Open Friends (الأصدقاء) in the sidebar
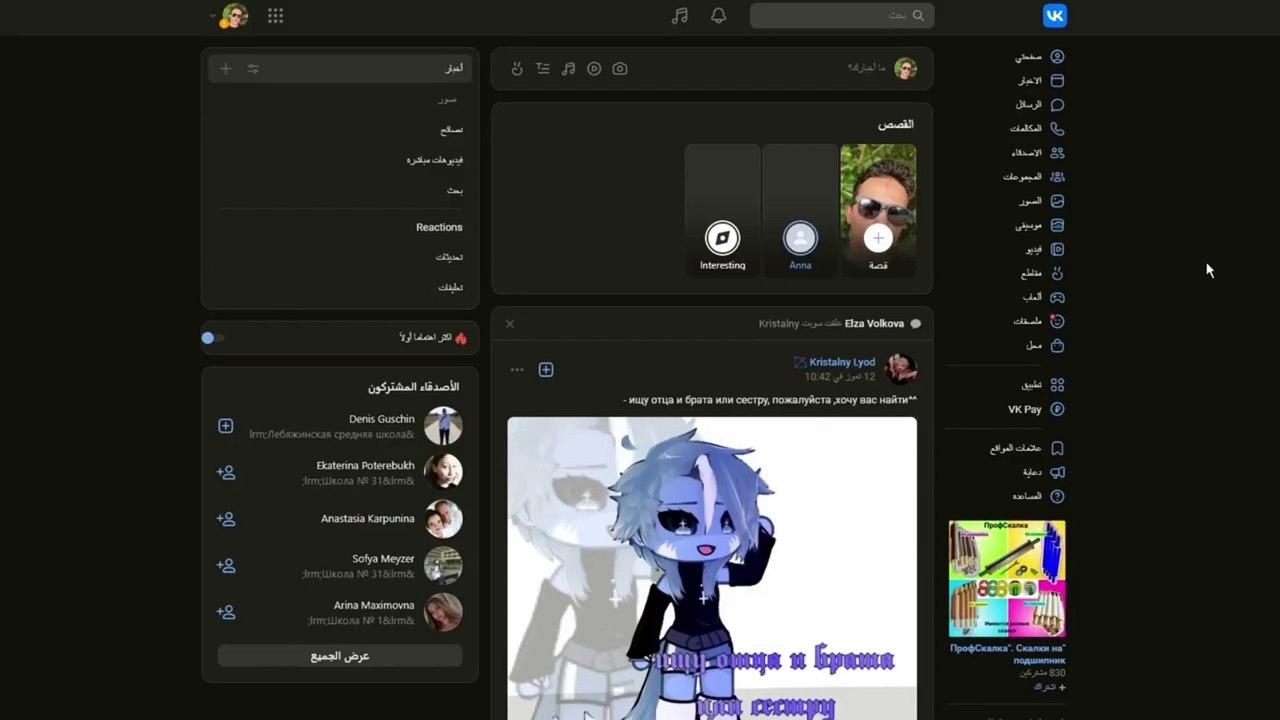Viewport: 1280px width, 720px height. pyautogui.click(x=1037, y=153)
